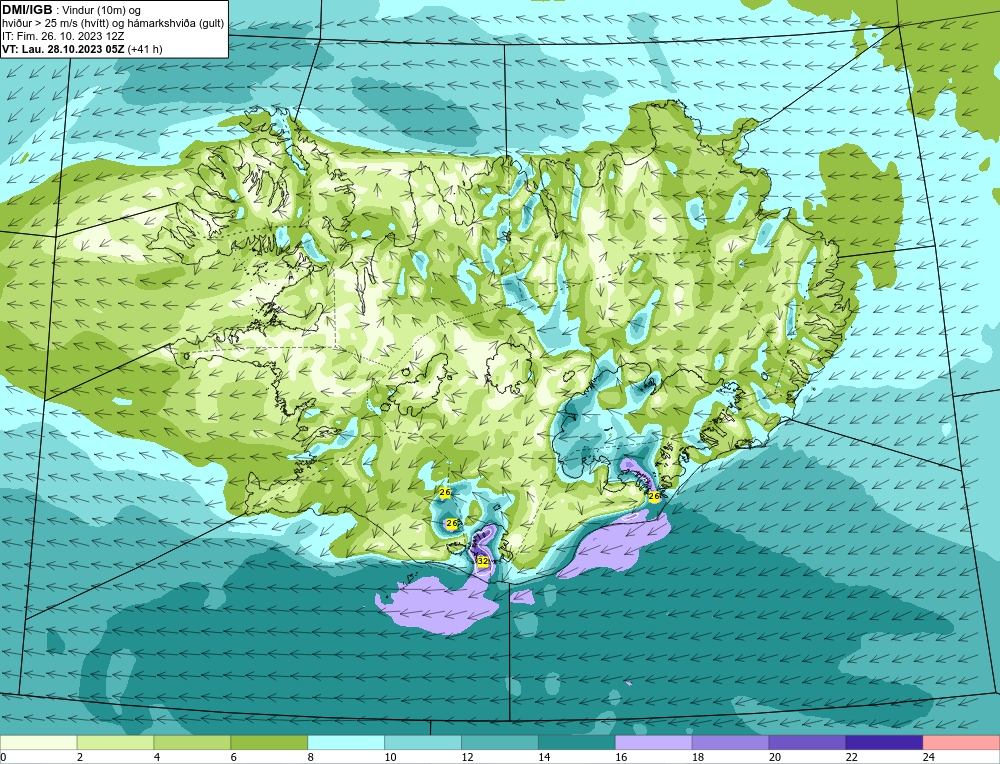Click the legend scale value '24'
This screenshot has width=1000, height=764.
tap(929, 758)
